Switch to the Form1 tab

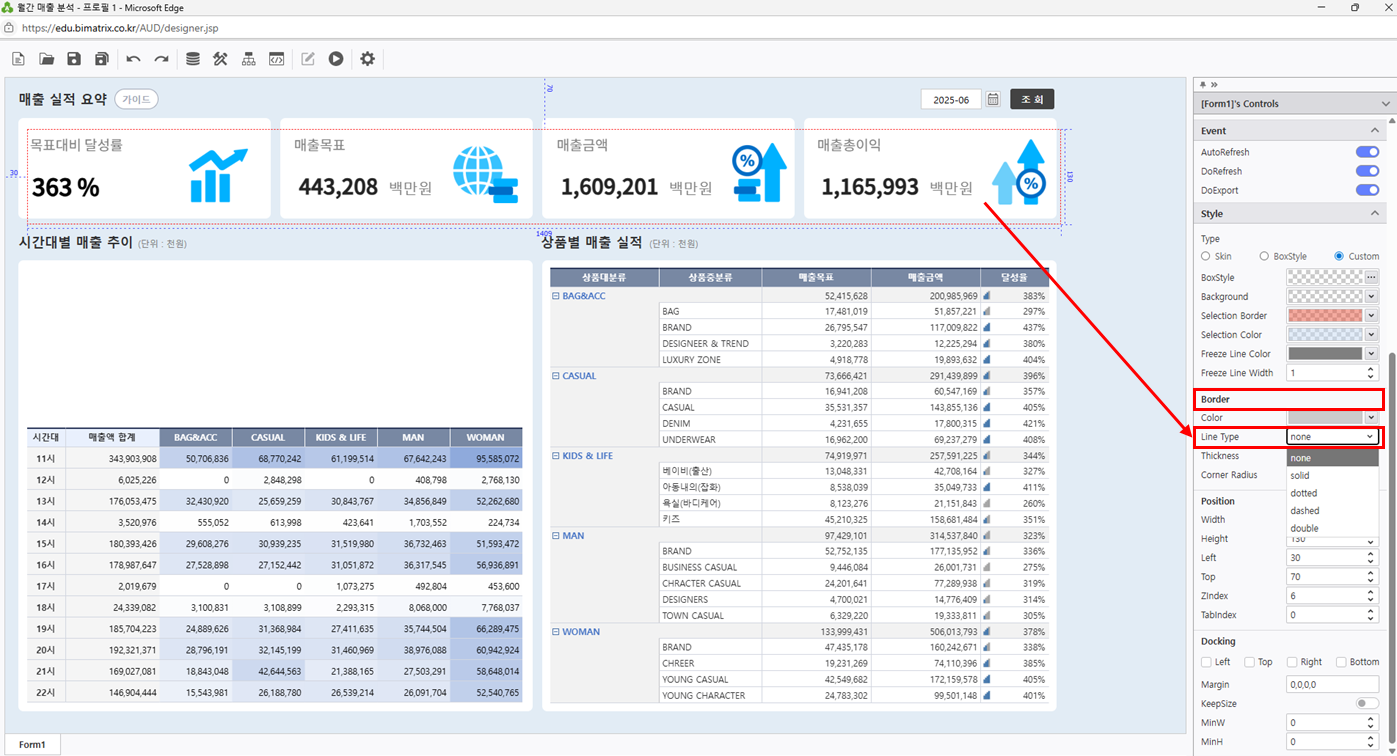coord(32,745)
